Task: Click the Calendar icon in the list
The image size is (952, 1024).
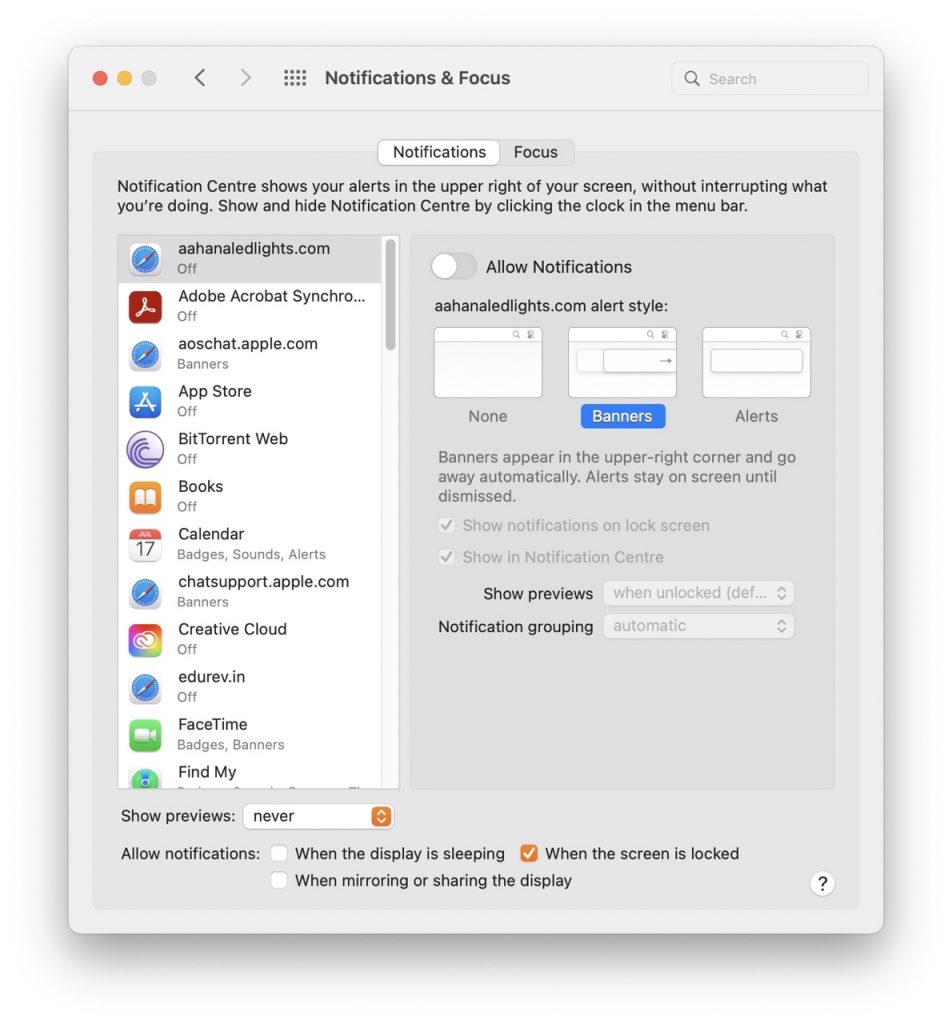Action: tap(146, 543)
